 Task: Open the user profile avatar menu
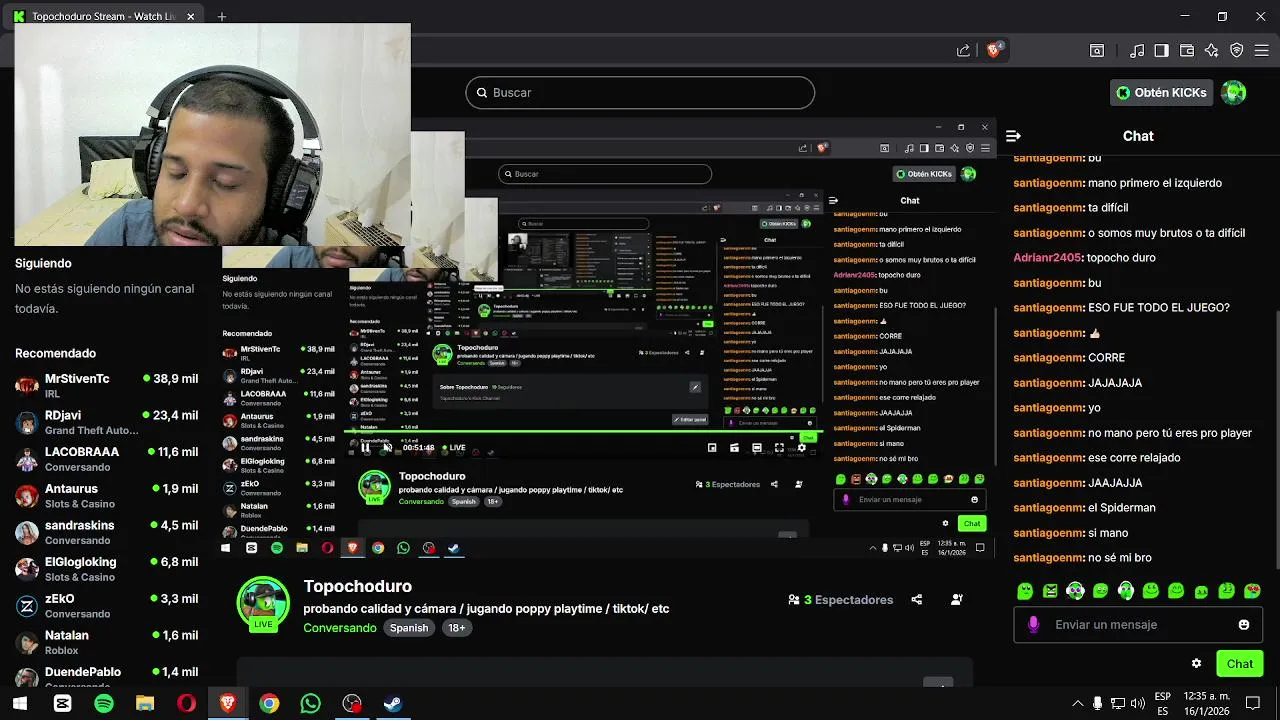point(1234,92)
